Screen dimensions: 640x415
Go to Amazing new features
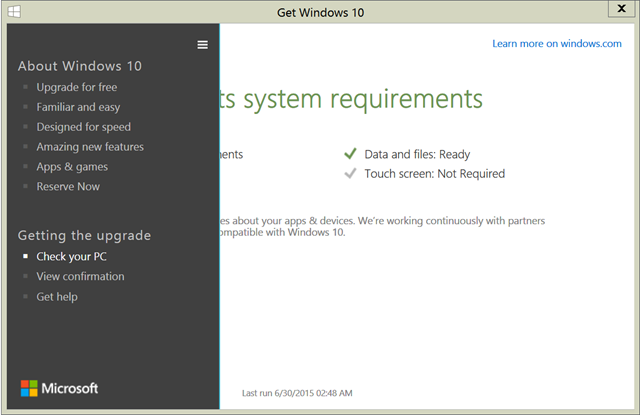click(90, 147)
